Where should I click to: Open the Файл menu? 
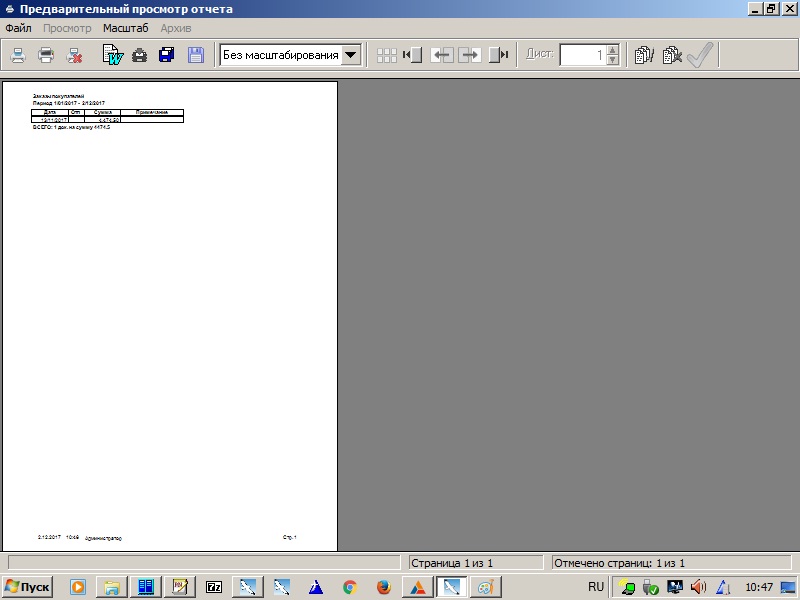coord(18,28)
